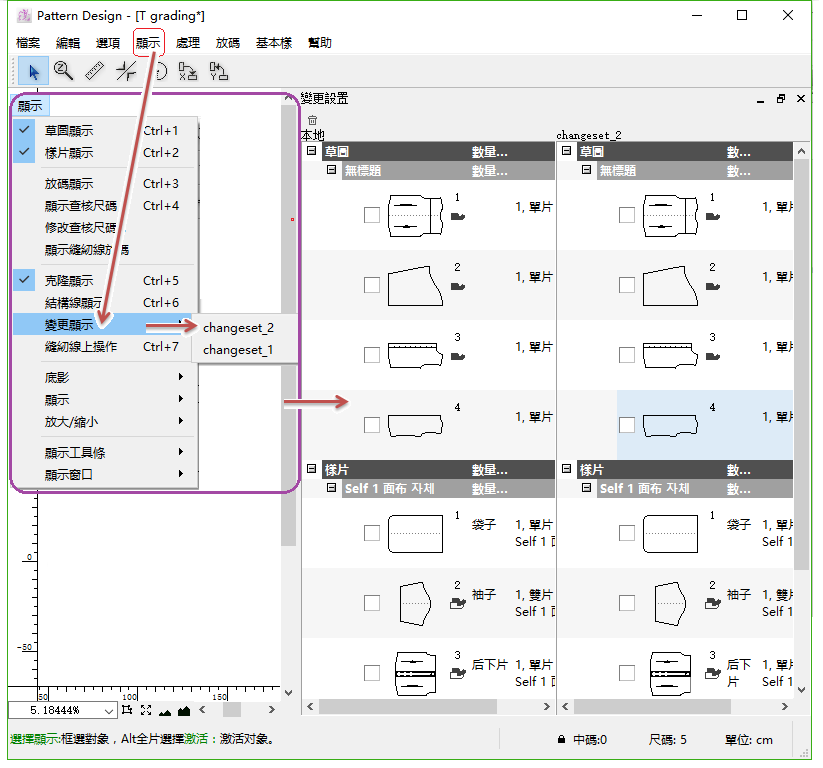This screenshot has width=823, height=768.
Task: Activate the zoom magnifier tool
Action: click(63, 71)
